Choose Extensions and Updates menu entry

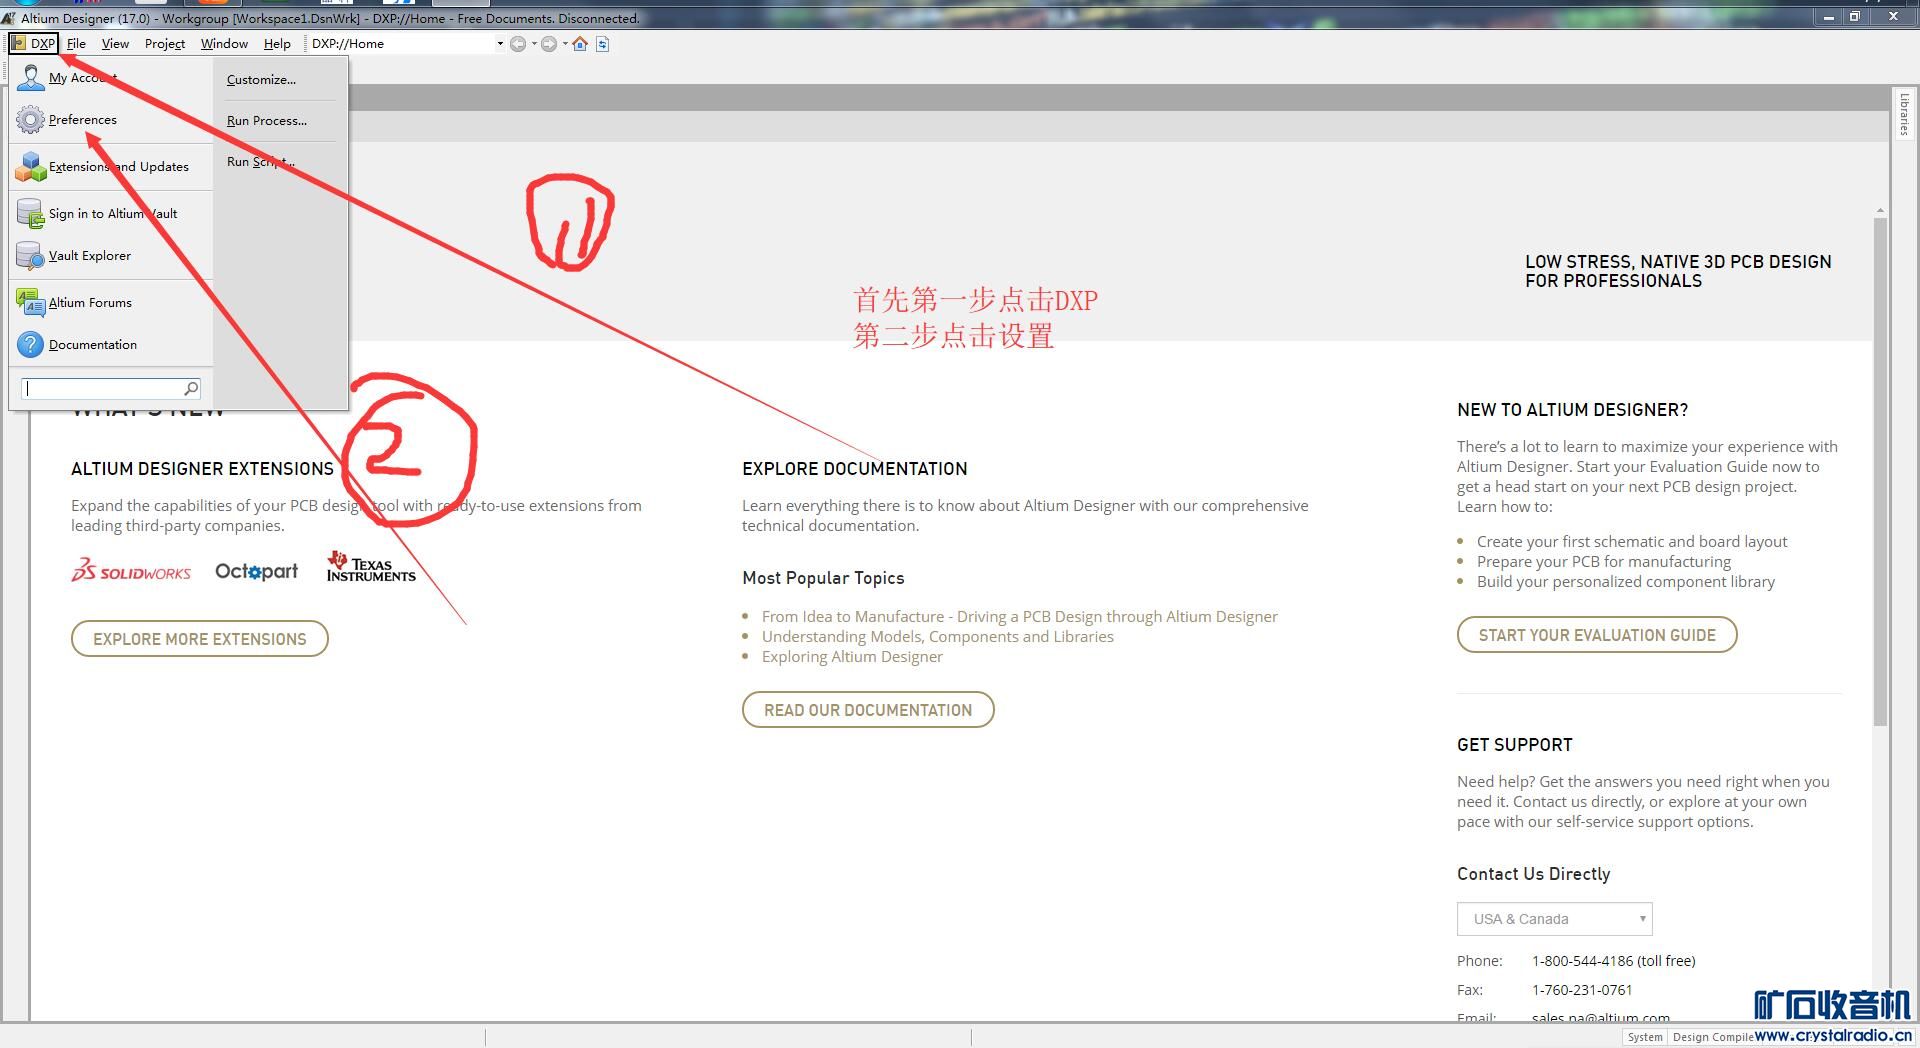(118, 167)
